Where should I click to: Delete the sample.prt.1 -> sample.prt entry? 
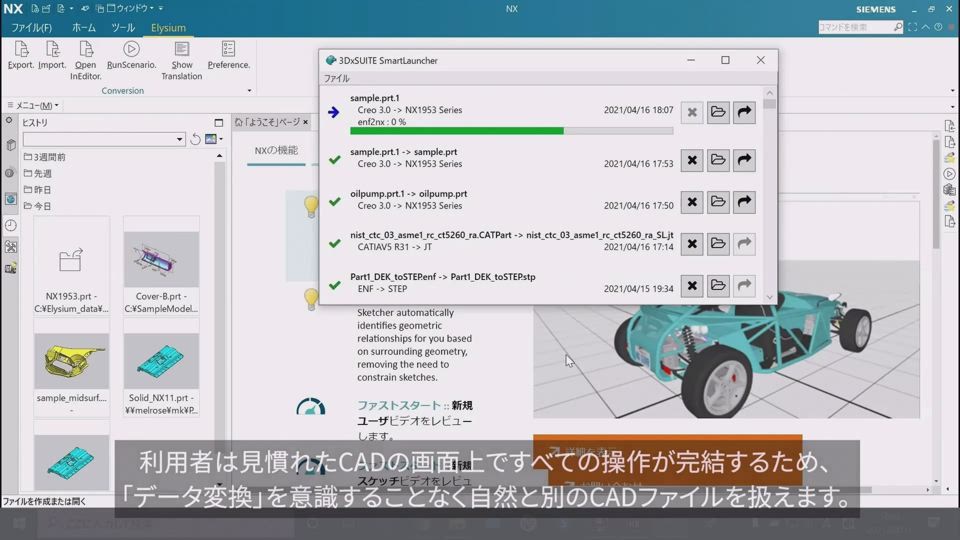pos(692,160)
